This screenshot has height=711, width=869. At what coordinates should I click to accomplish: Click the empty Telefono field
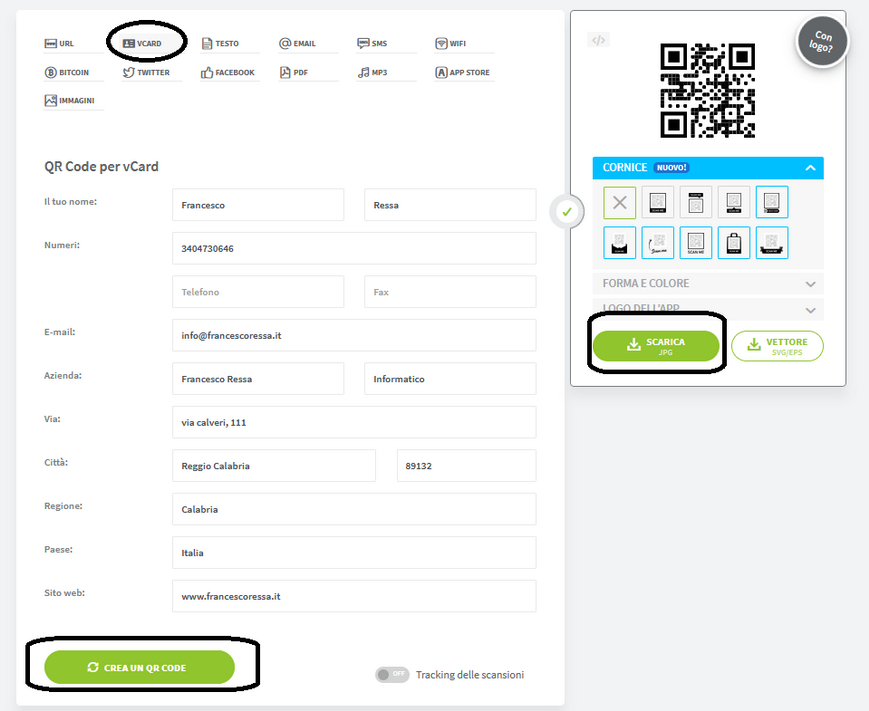[x=258, y=291]
